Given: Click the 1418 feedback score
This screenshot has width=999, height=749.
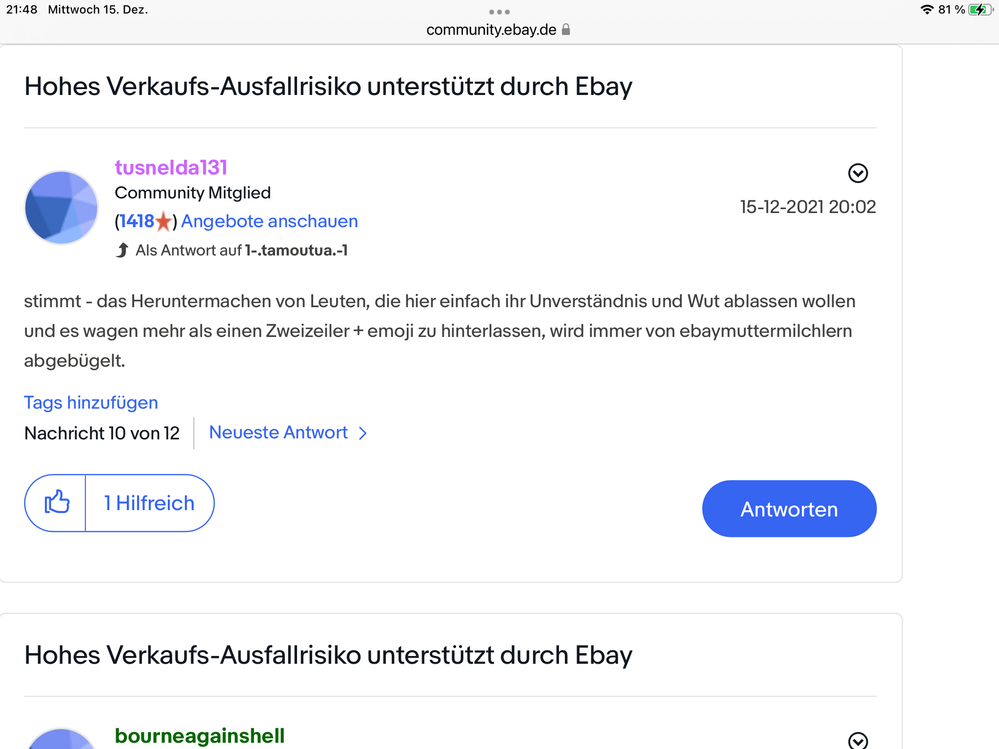Looking at the screenshot, I should click(x=137, y=221).
